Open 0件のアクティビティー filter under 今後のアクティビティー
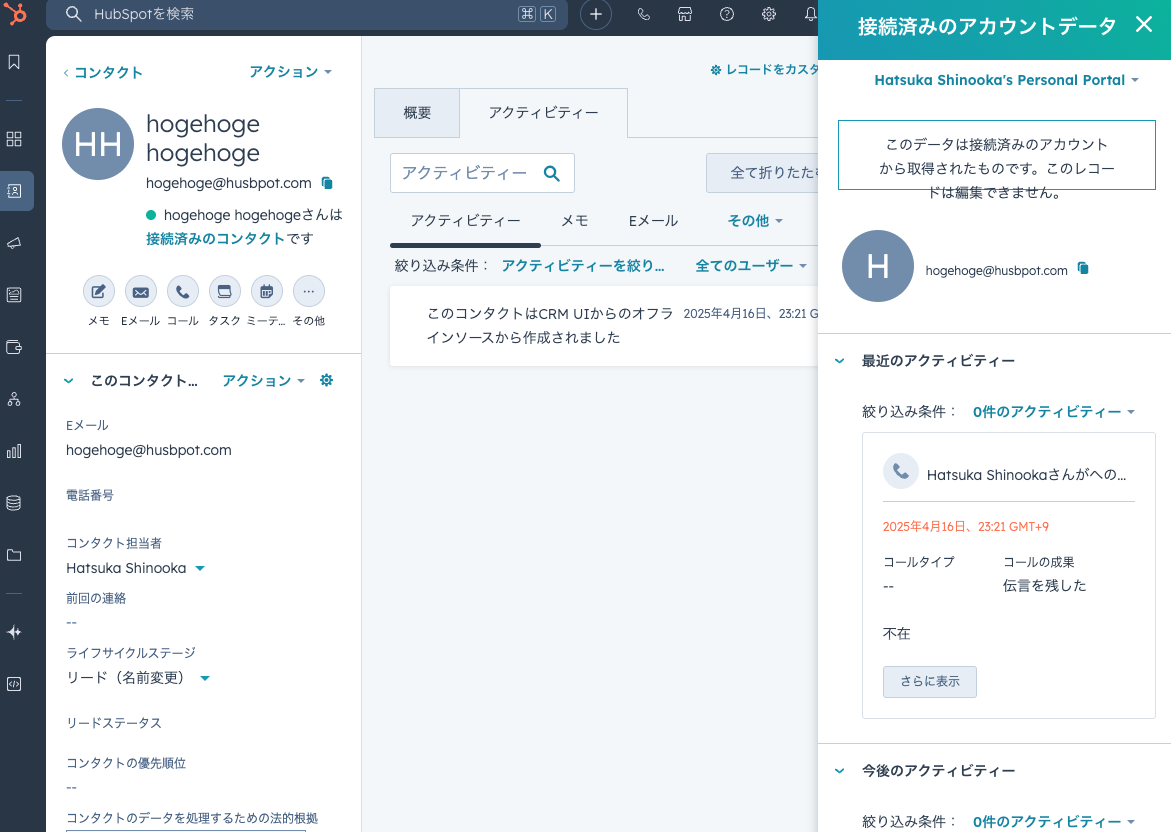Screen dimensions: 1171x832 (x=1054, y=822)
